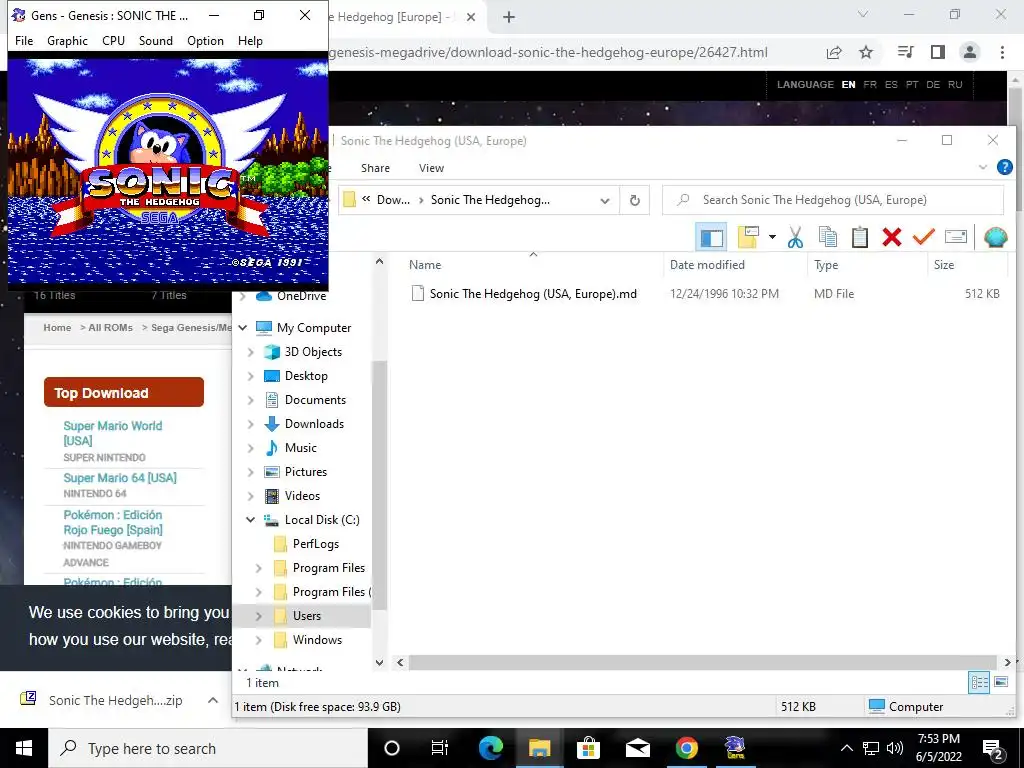Expand the Explorer ribbon chevron
Viewport: 1024px width, 768px height.
click(983, 167)
